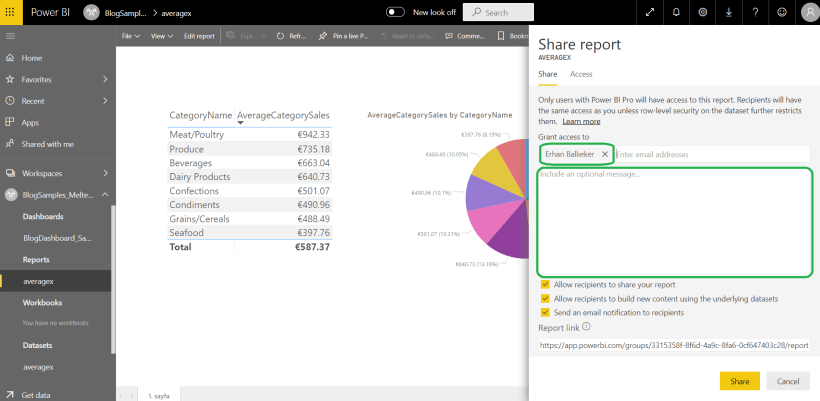
Task: Open the app launcher waffle icon
Action: [x=10, y=11]
